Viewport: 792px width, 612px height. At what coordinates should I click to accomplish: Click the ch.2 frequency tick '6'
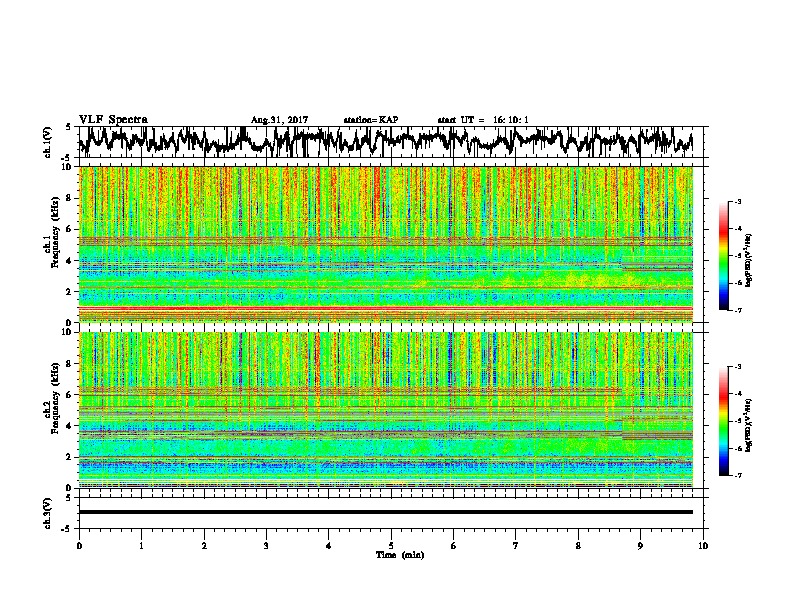pos(71,394)
